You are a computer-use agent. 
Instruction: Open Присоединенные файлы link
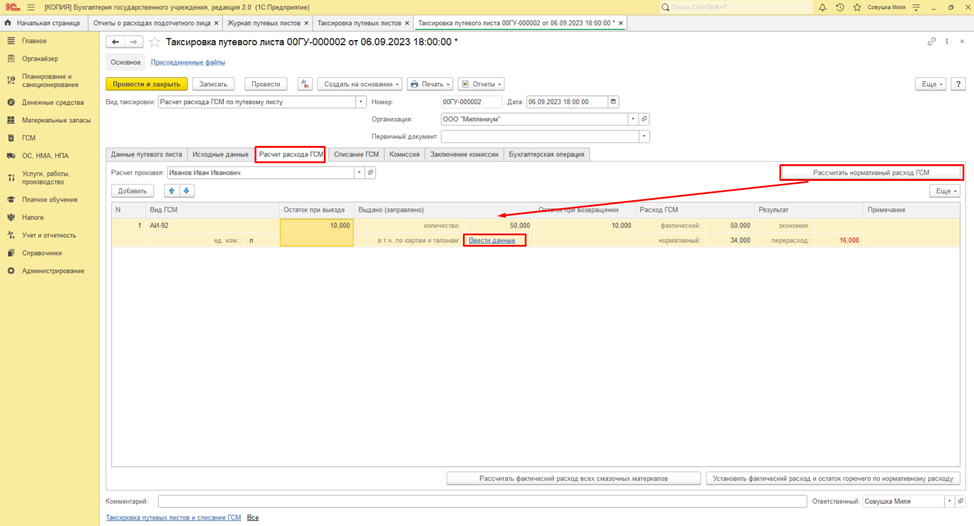[188, 62]
